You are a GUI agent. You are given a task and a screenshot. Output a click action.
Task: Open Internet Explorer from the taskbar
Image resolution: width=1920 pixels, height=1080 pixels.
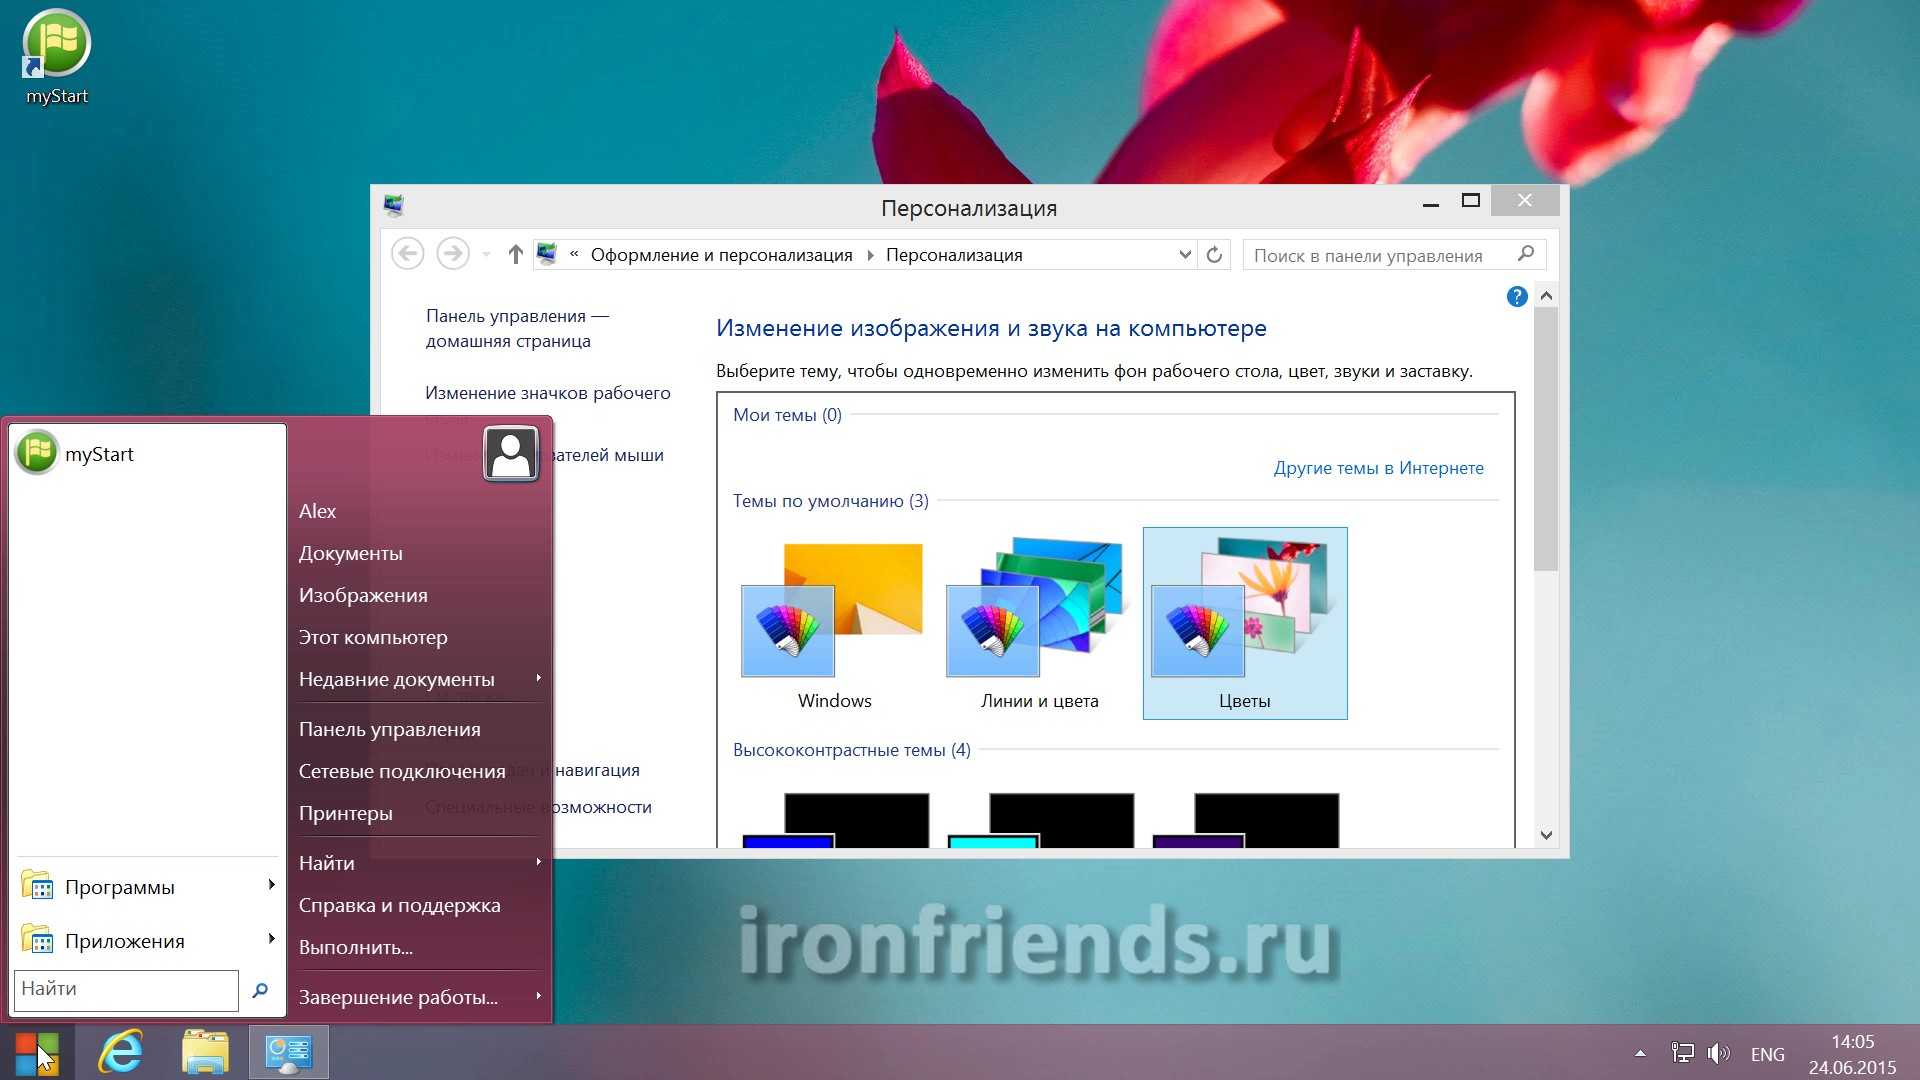tap(121, 1053)
